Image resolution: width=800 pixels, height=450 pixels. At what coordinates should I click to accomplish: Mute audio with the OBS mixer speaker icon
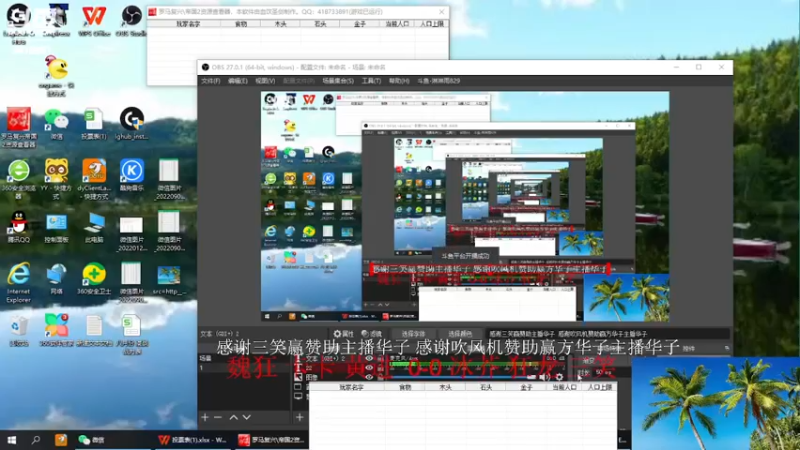point(544,377)
